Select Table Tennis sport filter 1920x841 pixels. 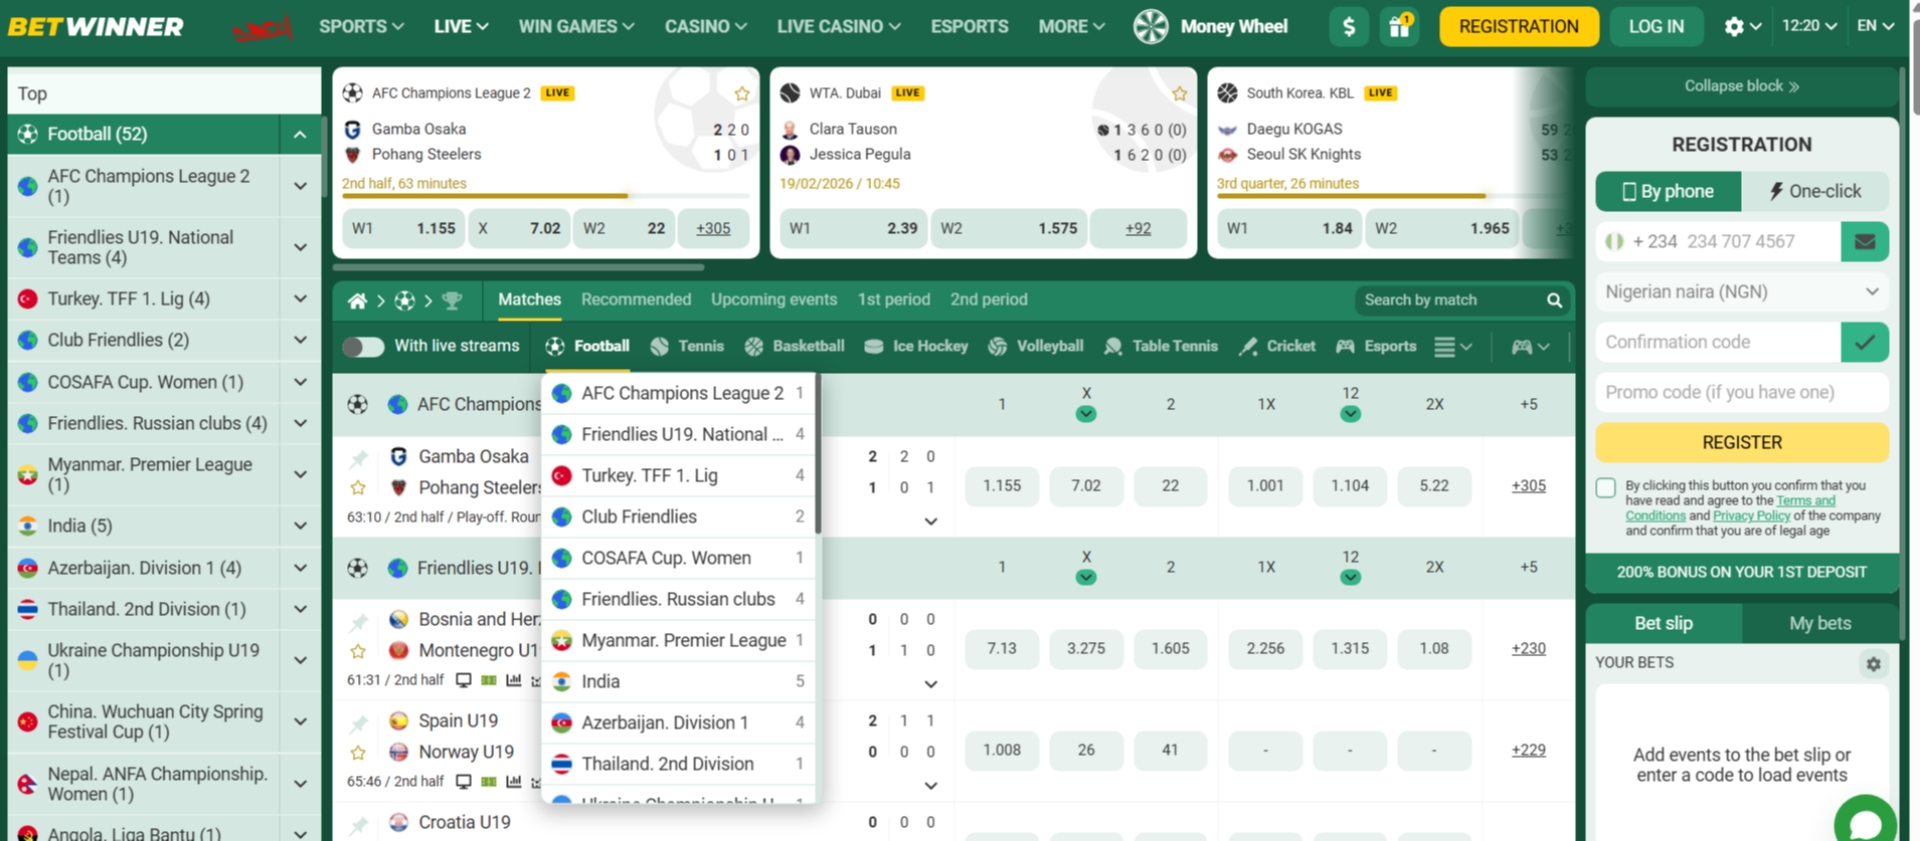click(1161, 346)
